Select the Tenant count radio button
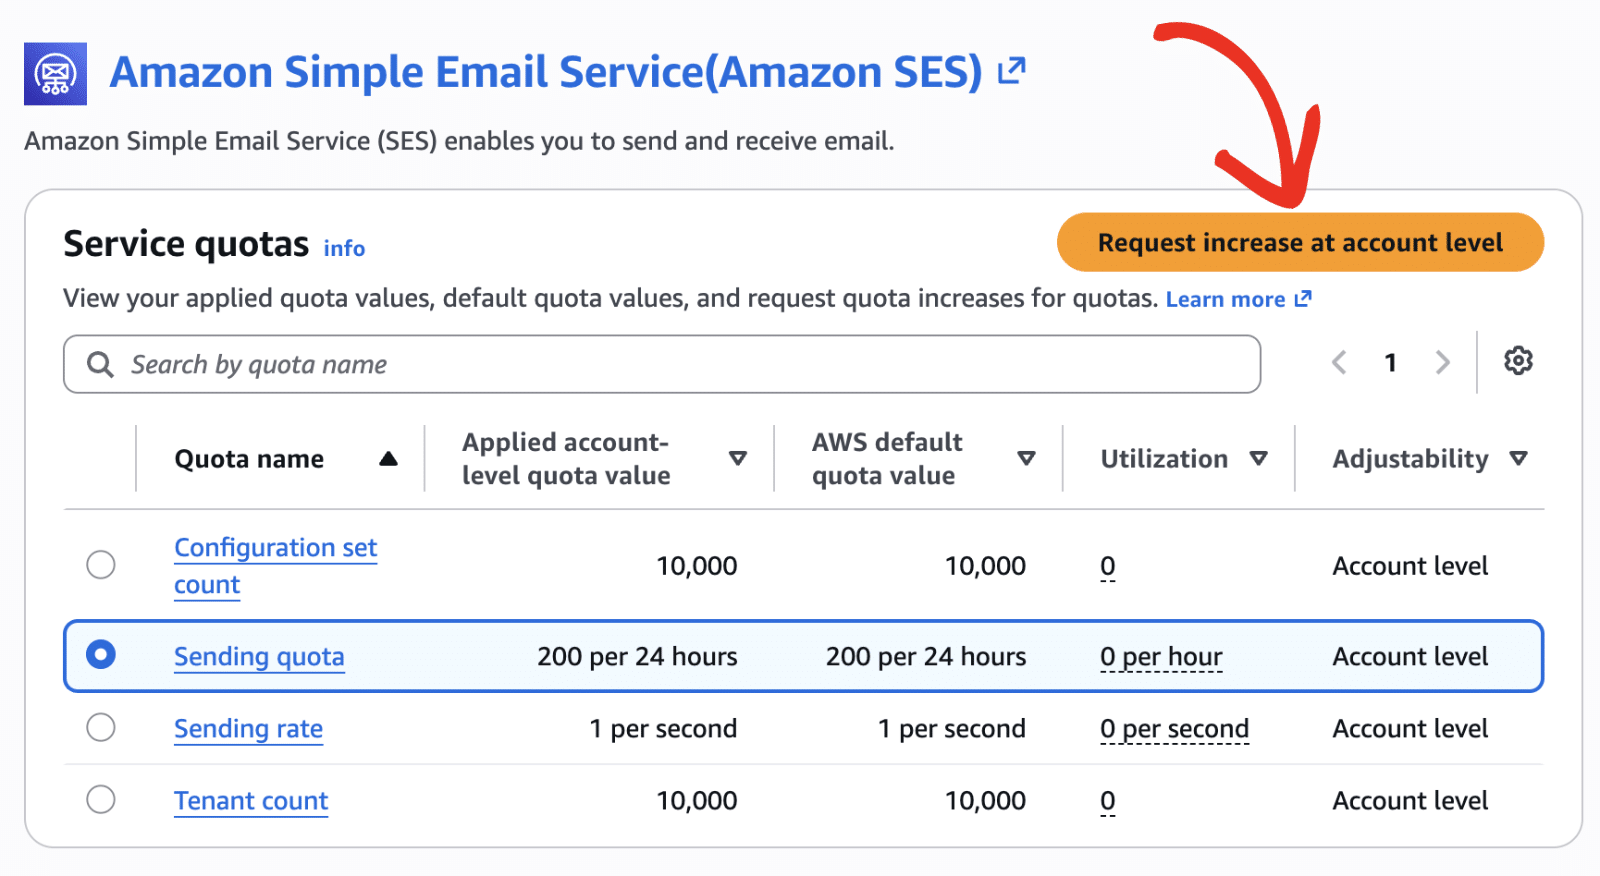Screen dimensions: 1600x876 [x=101, y=799]
